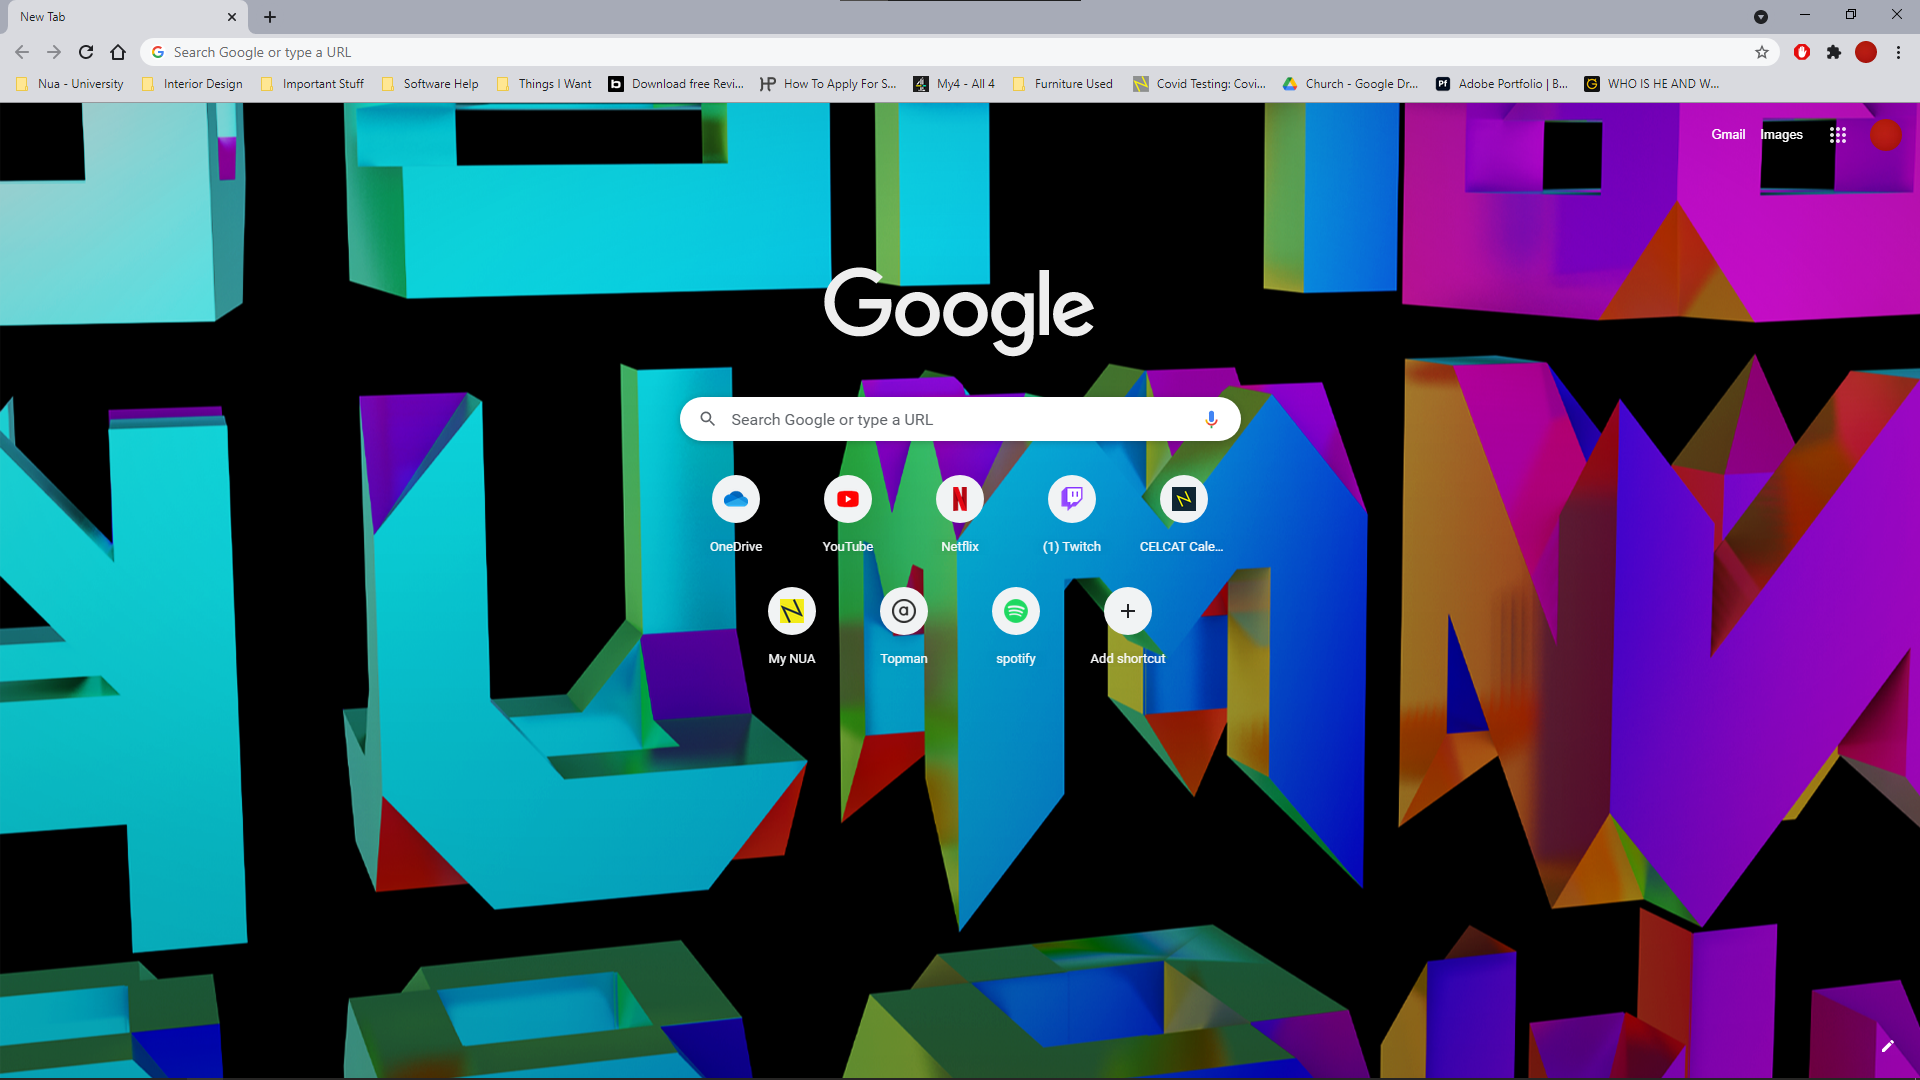Open Software Help bookmark folder
This screenshot has width=1920, height=1080.
[431, 84]
